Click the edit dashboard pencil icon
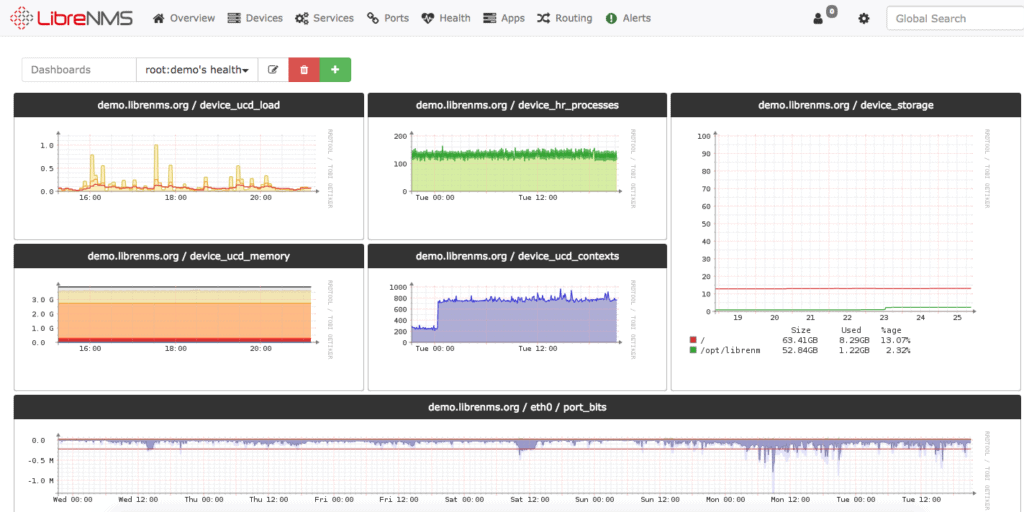 pos(273,70)
